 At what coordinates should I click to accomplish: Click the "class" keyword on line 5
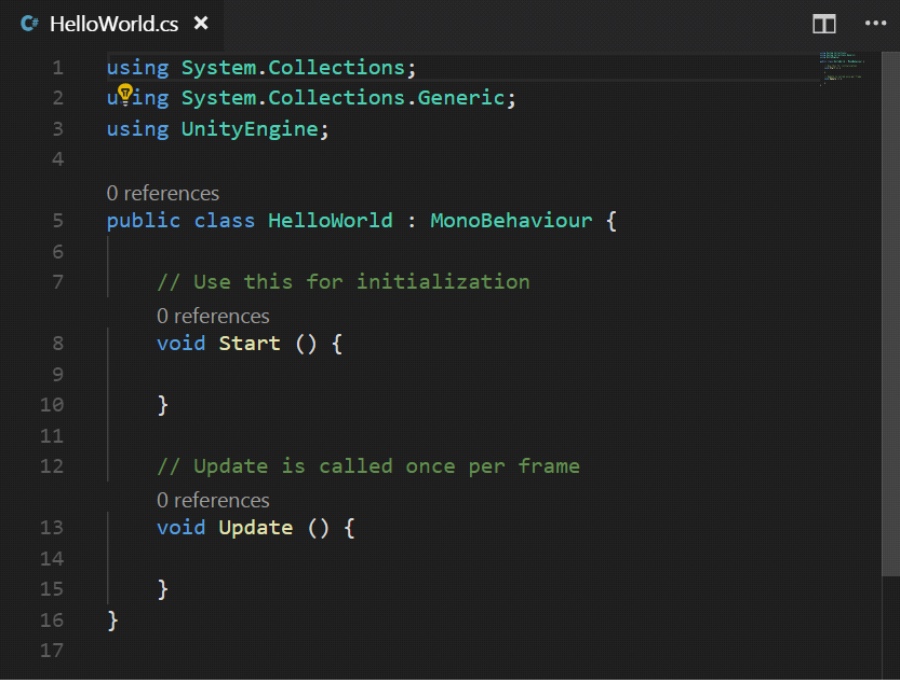tap(224, 220)
